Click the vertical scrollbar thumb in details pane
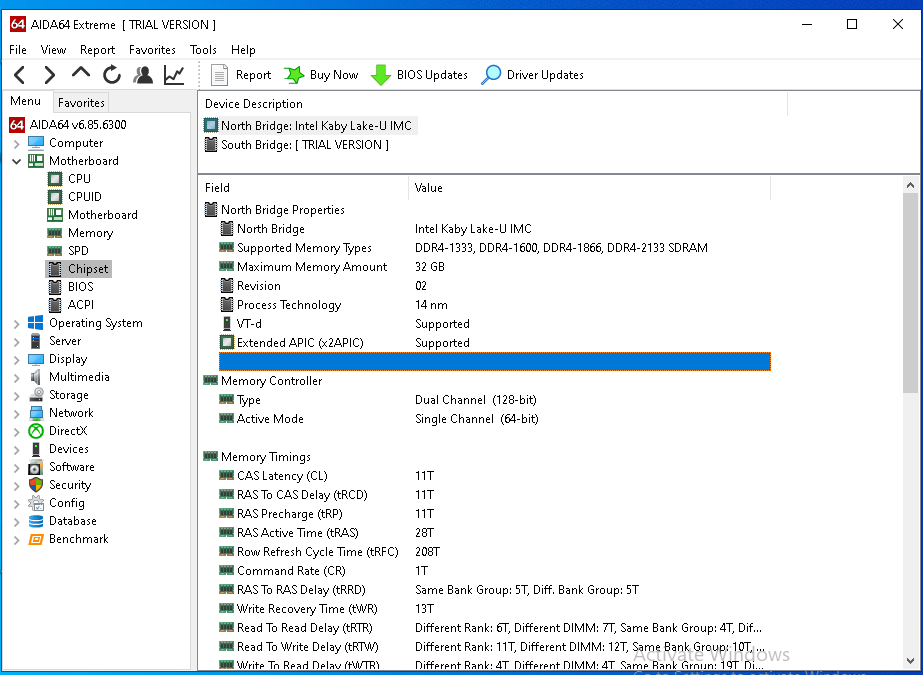The image size is (923, 675). coord(911,293)
